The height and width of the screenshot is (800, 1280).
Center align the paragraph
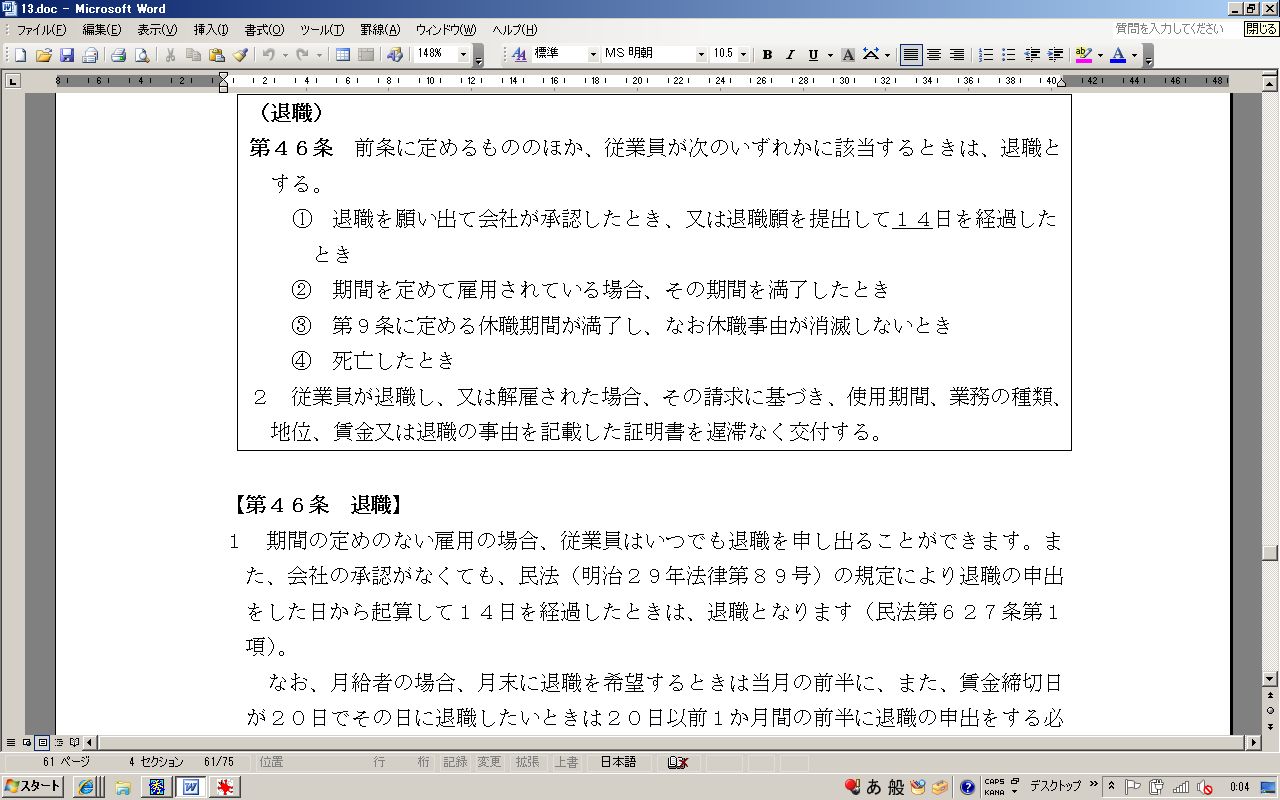pyautogui.click(x=934, y=55)
